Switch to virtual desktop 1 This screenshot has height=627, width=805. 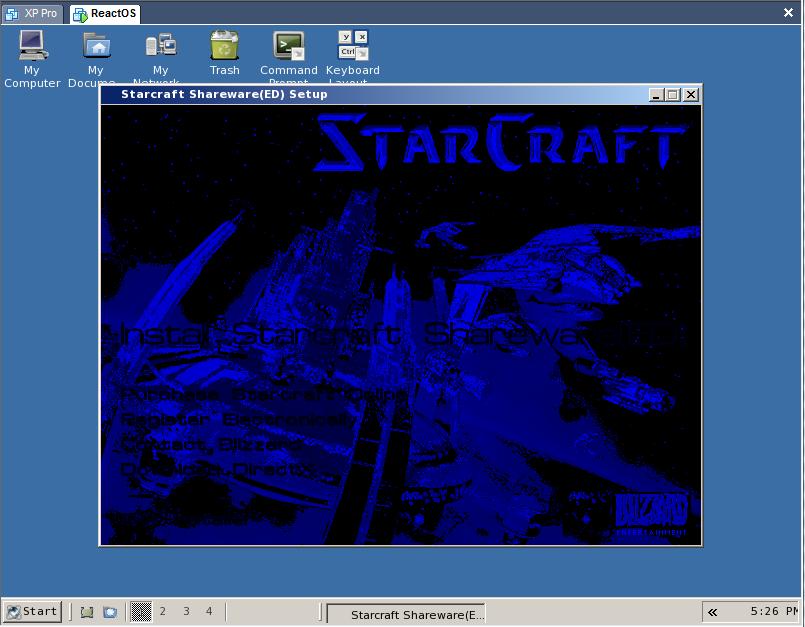(141, 612)
